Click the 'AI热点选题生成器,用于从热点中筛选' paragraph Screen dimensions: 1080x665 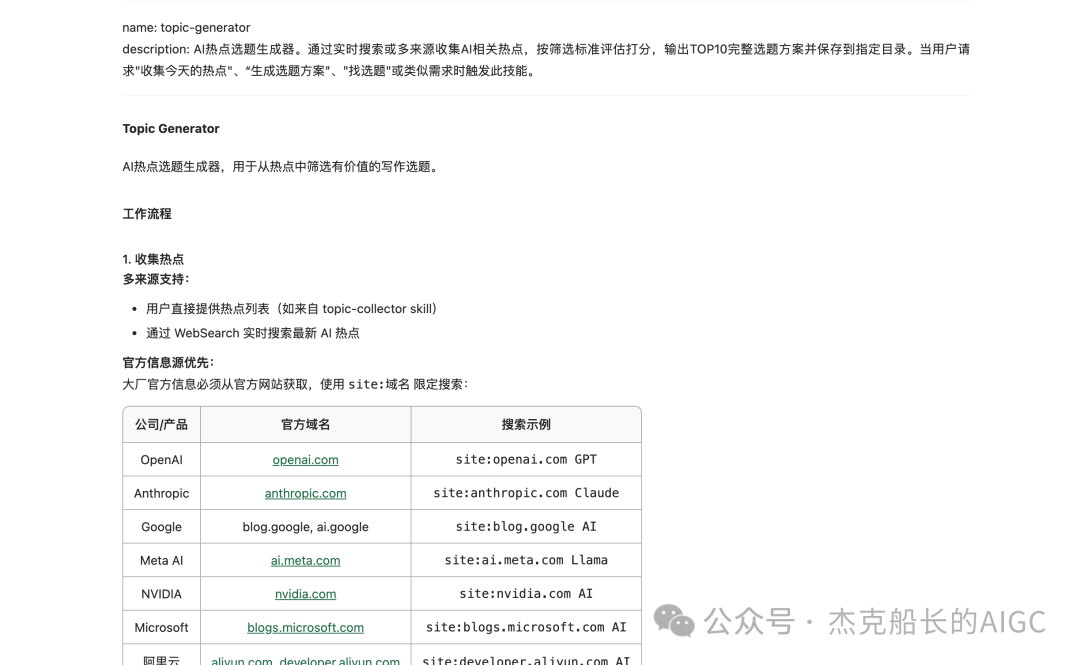coord(281,167)
